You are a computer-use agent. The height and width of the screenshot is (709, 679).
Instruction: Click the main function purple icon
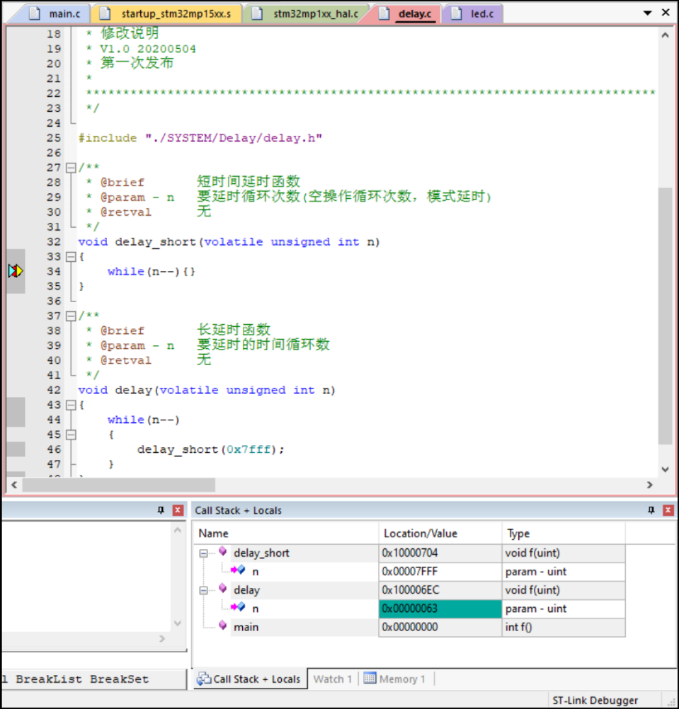click(x=222, y=625)
